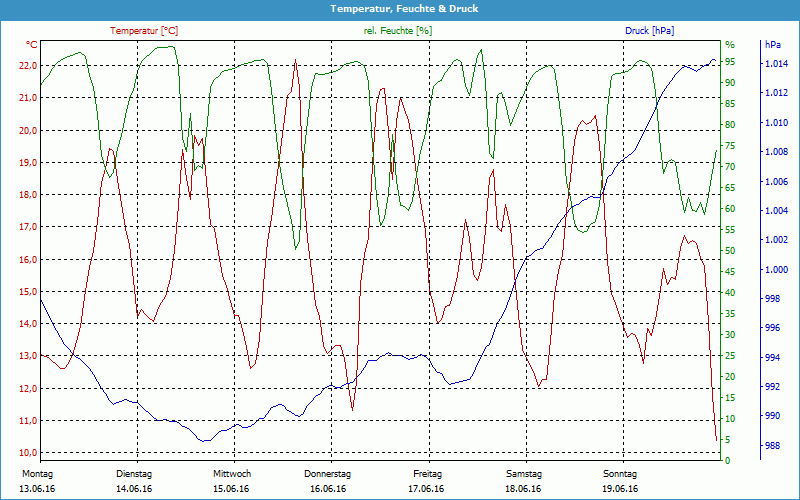Click the '14,0' temperature axis value
Screen dimensions: 800x500
tap(28, 323)
